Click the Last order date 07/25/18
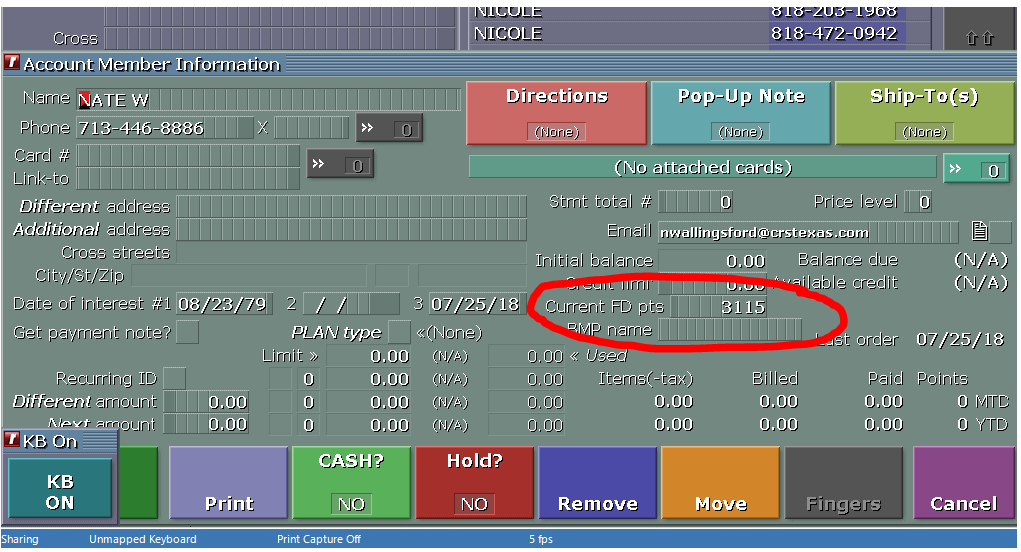 [x=960, y=339]
